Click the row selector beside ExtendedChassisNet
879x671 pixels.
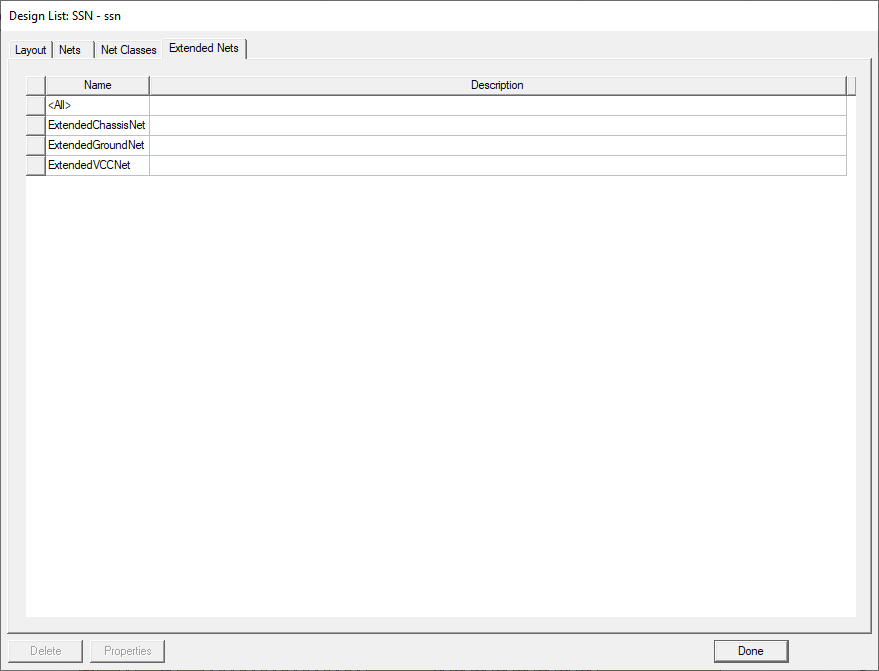pos(34,124)
